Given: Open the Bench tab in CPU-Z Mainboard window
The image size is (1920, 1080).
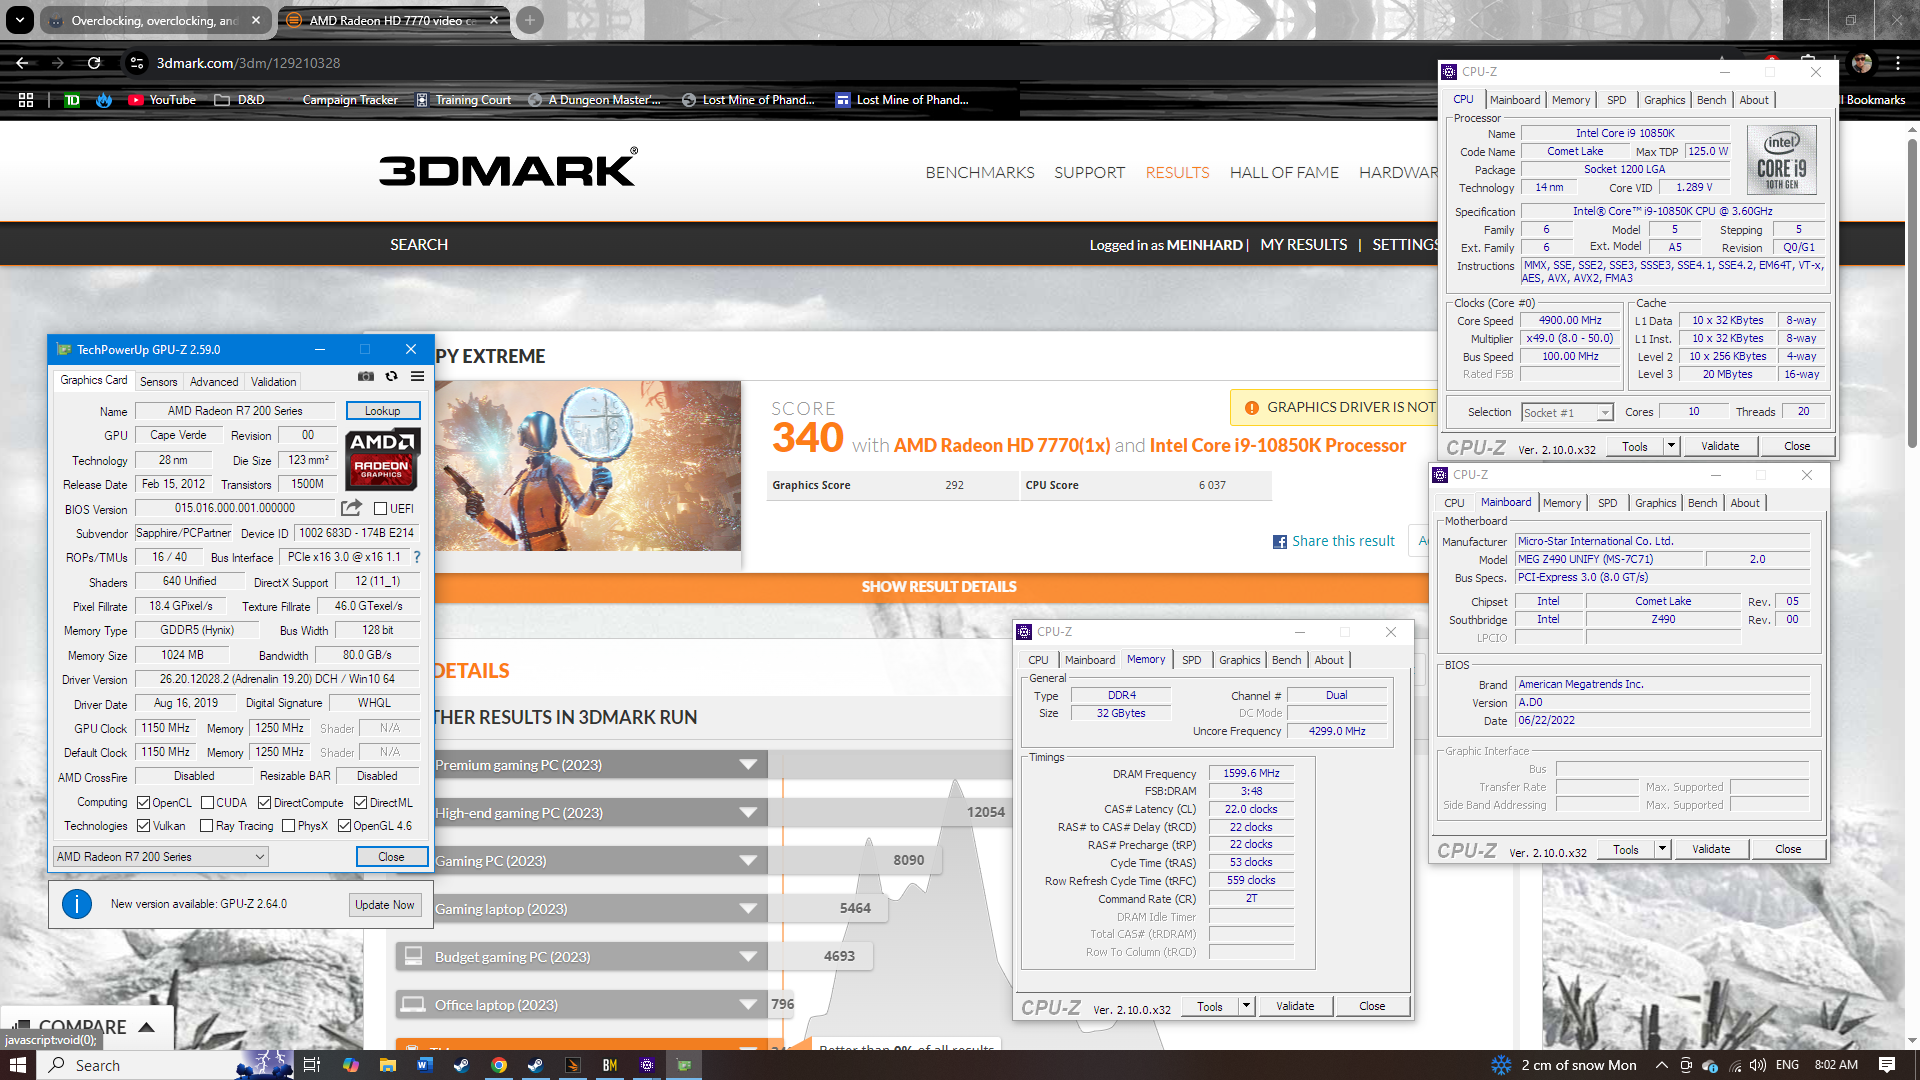Looking at the screenshot, I should click(x=1702, y=503).
